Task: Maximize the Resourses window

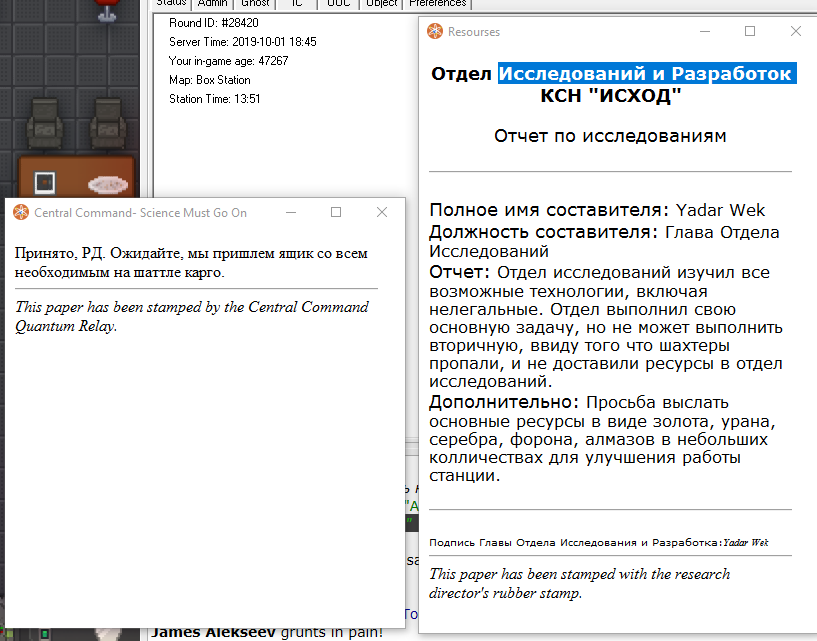Action: (x=749, y=32)
